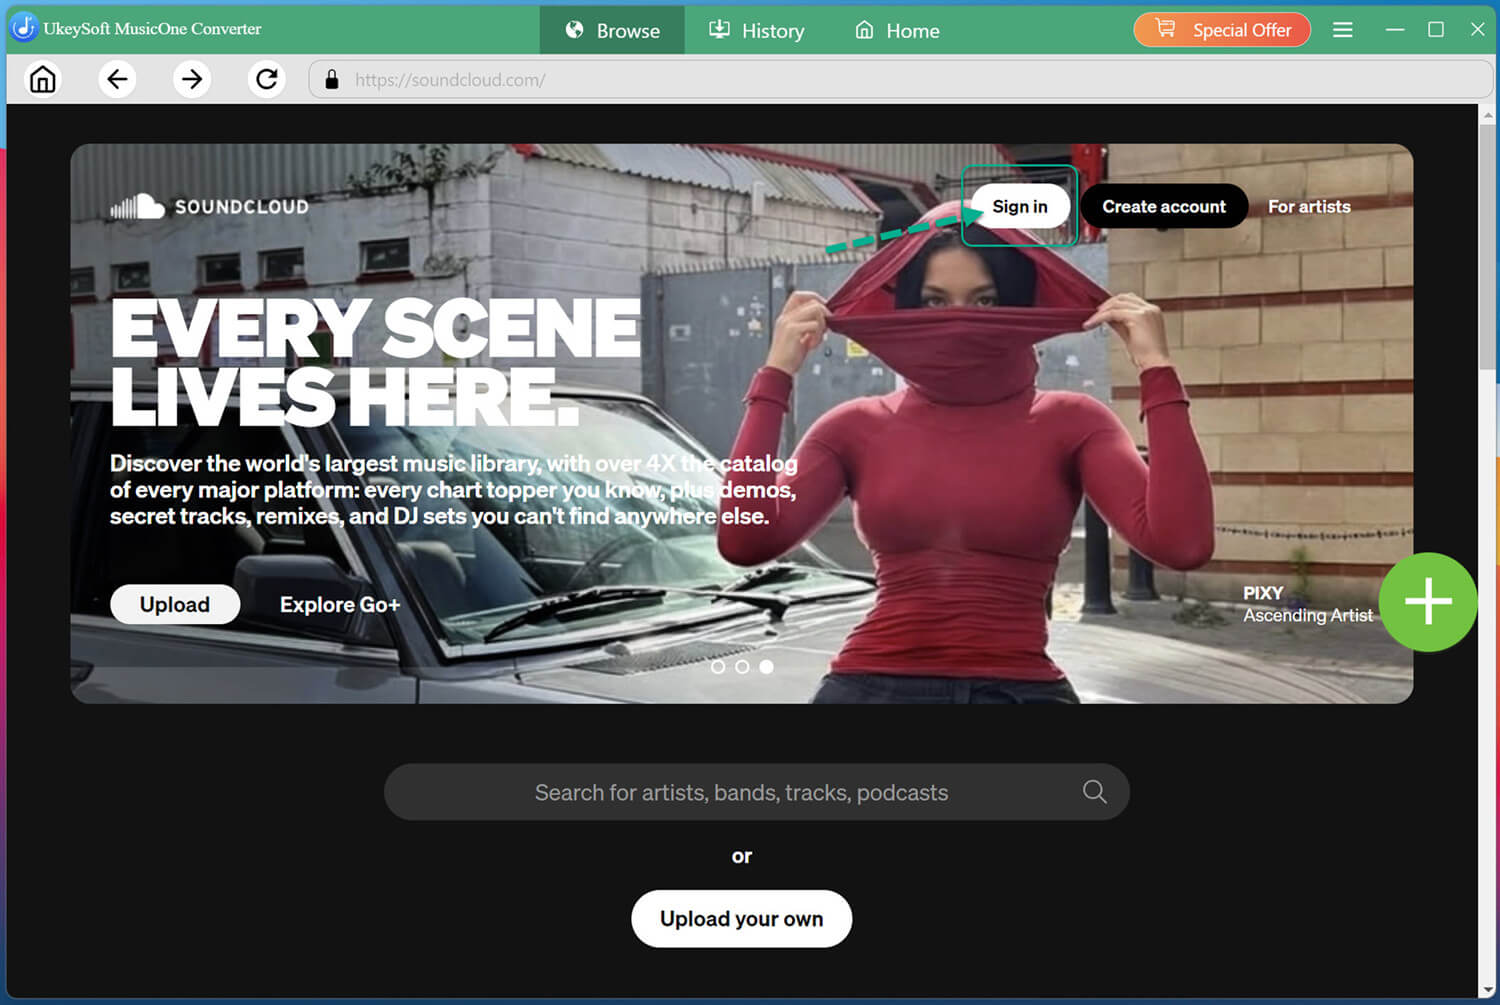Click the Special Offer button
The height and width of the screenshot is (1005, 1500).
click(1222, 30)
